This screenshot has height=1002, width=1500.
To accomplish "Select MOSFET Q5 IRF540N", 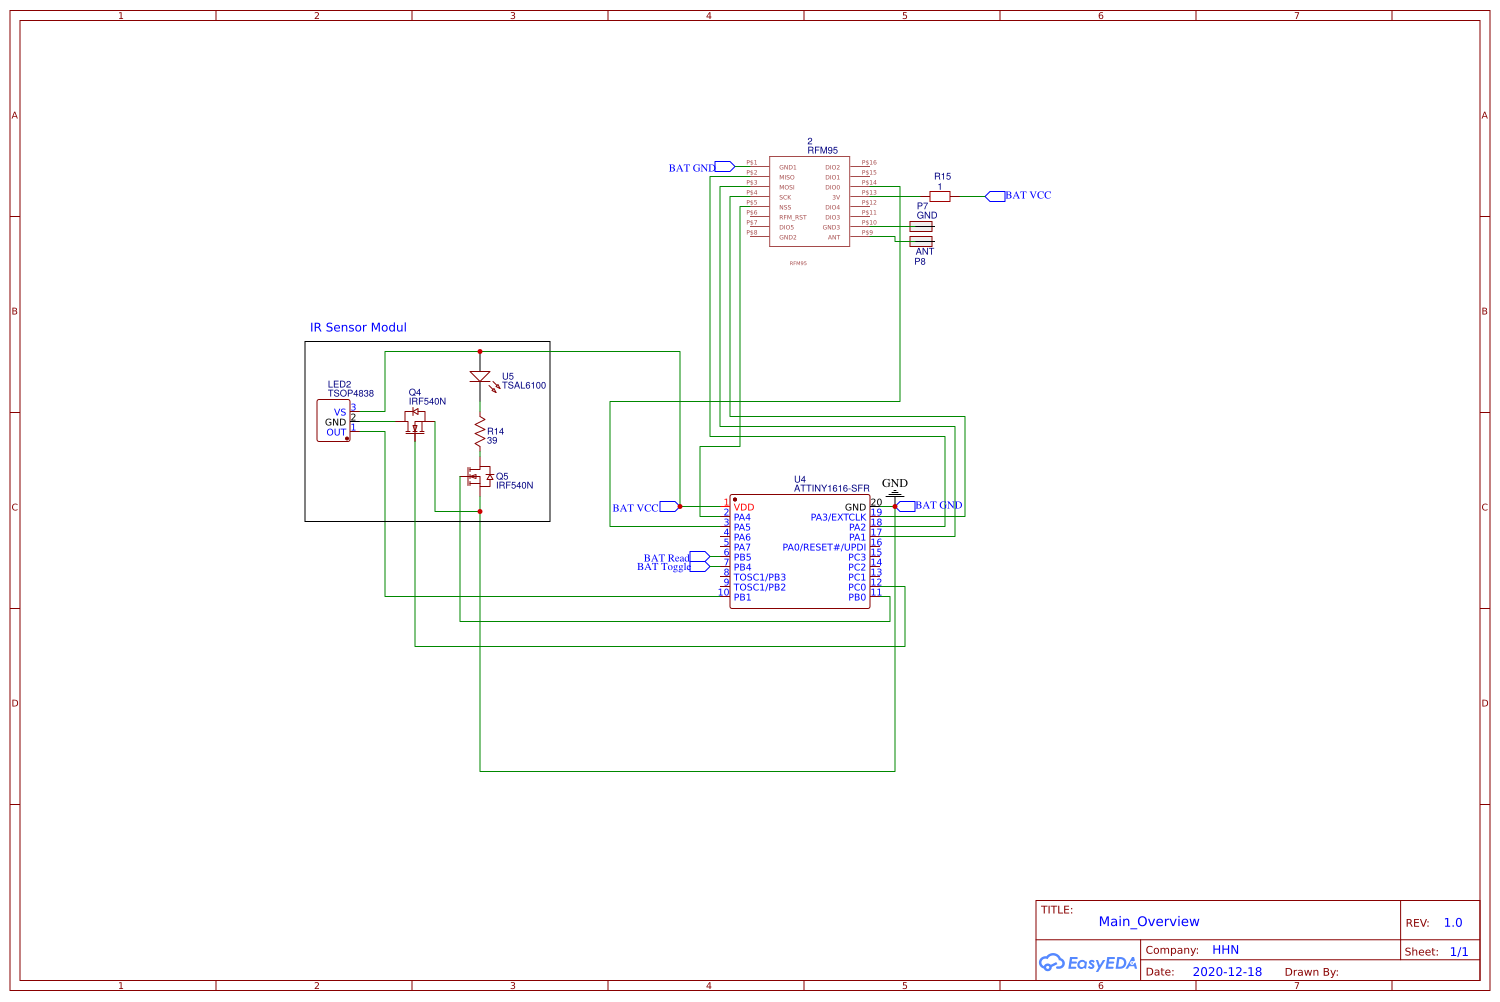I will coord(479,477).
